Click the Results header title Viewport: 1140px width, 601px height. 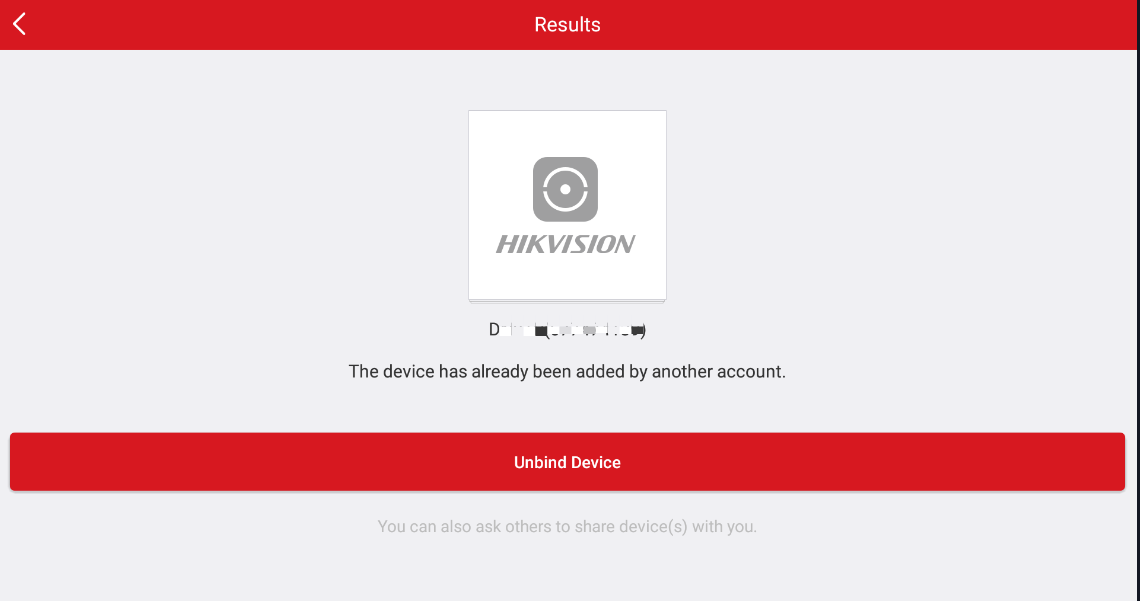567,25
